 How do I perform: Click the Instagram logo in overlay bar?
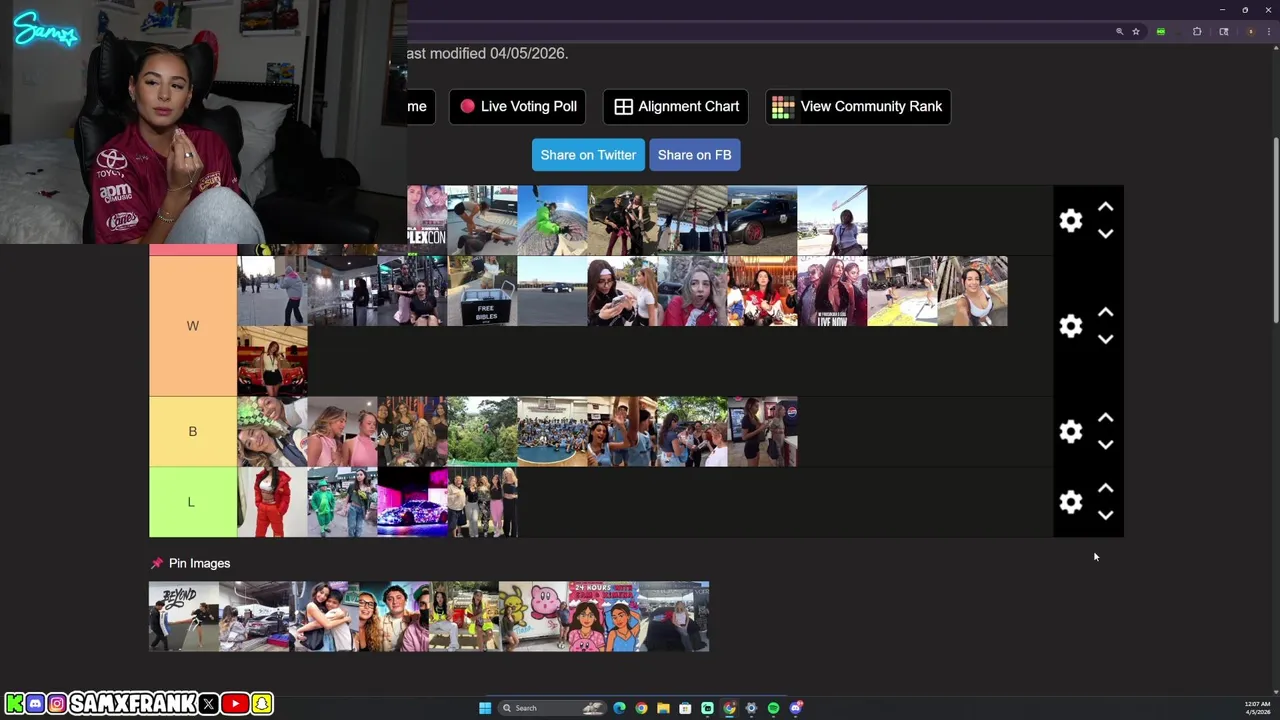(x=57, y=704)
